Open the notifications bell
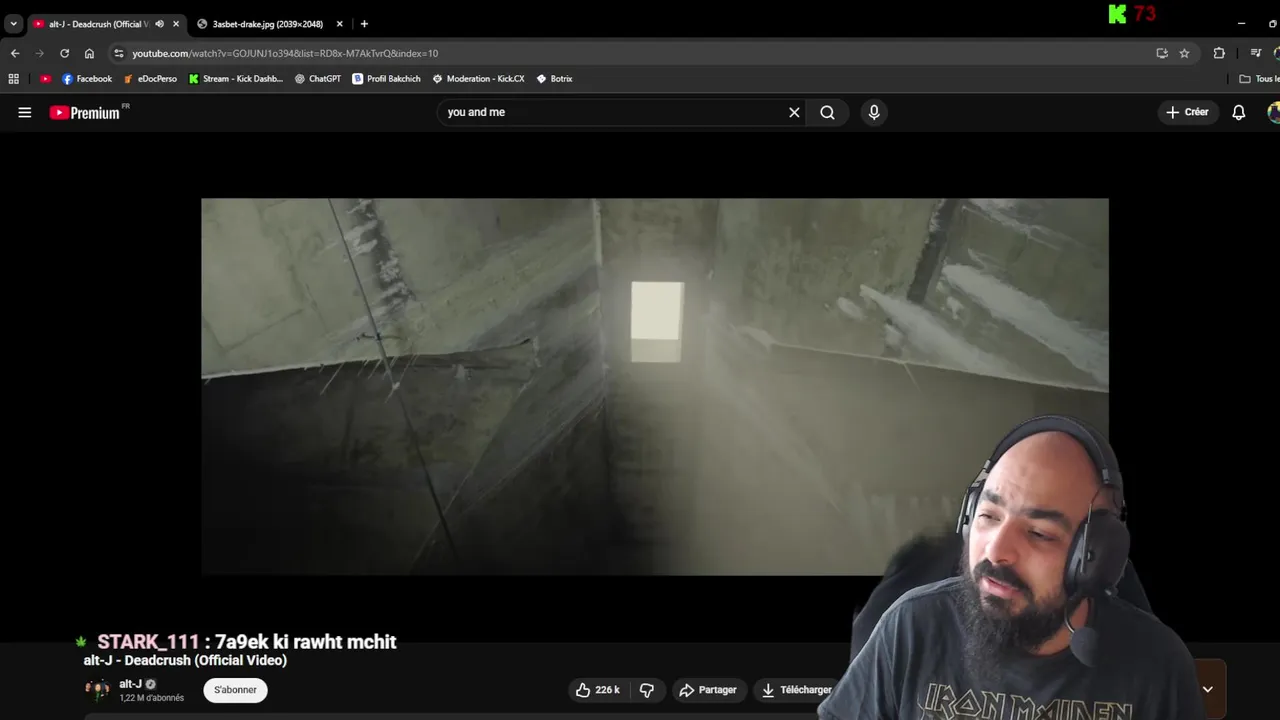The width and height of the screenshot is (1280, 720). point(1239,113)
